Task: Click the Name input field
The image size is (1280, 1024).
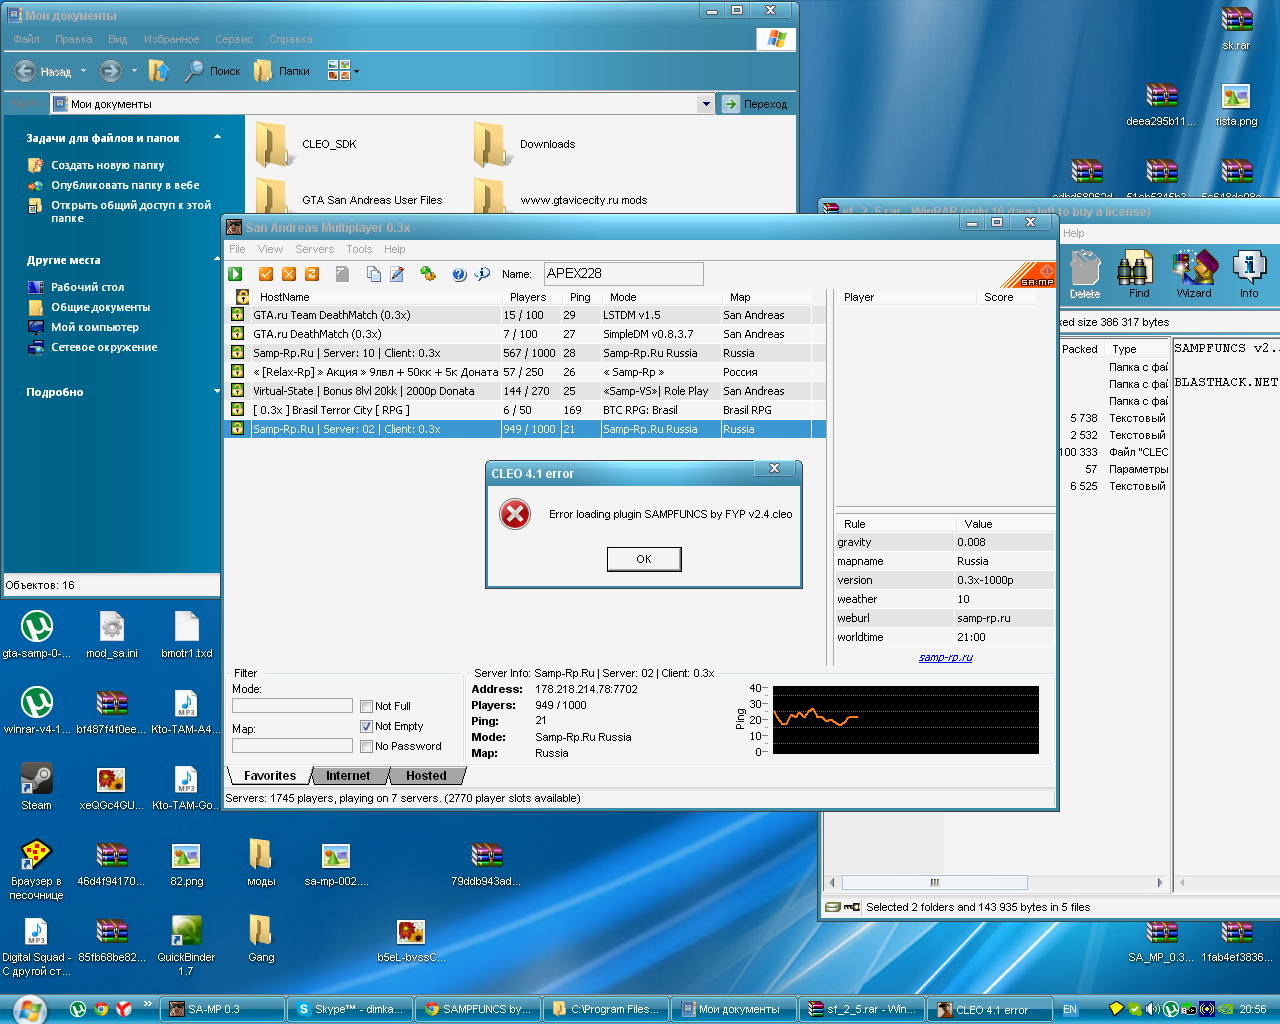Action: pos(623,274)
